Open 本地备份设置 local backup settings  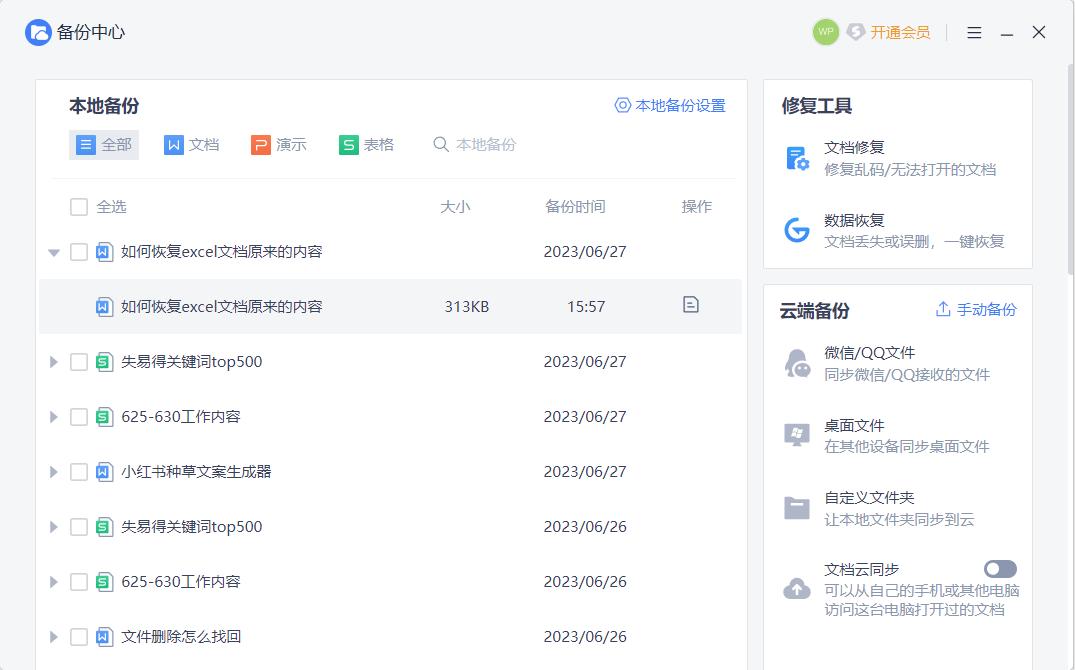coord(668,104)
